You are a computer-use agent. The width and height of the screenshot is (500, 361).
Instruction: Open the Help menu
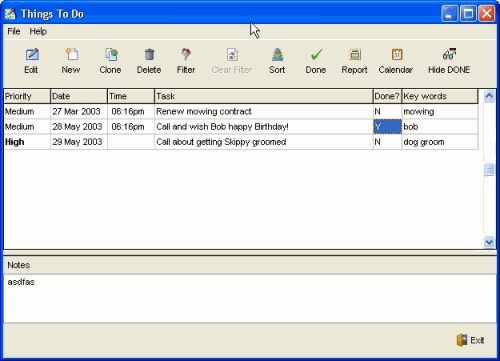[38, 31]
